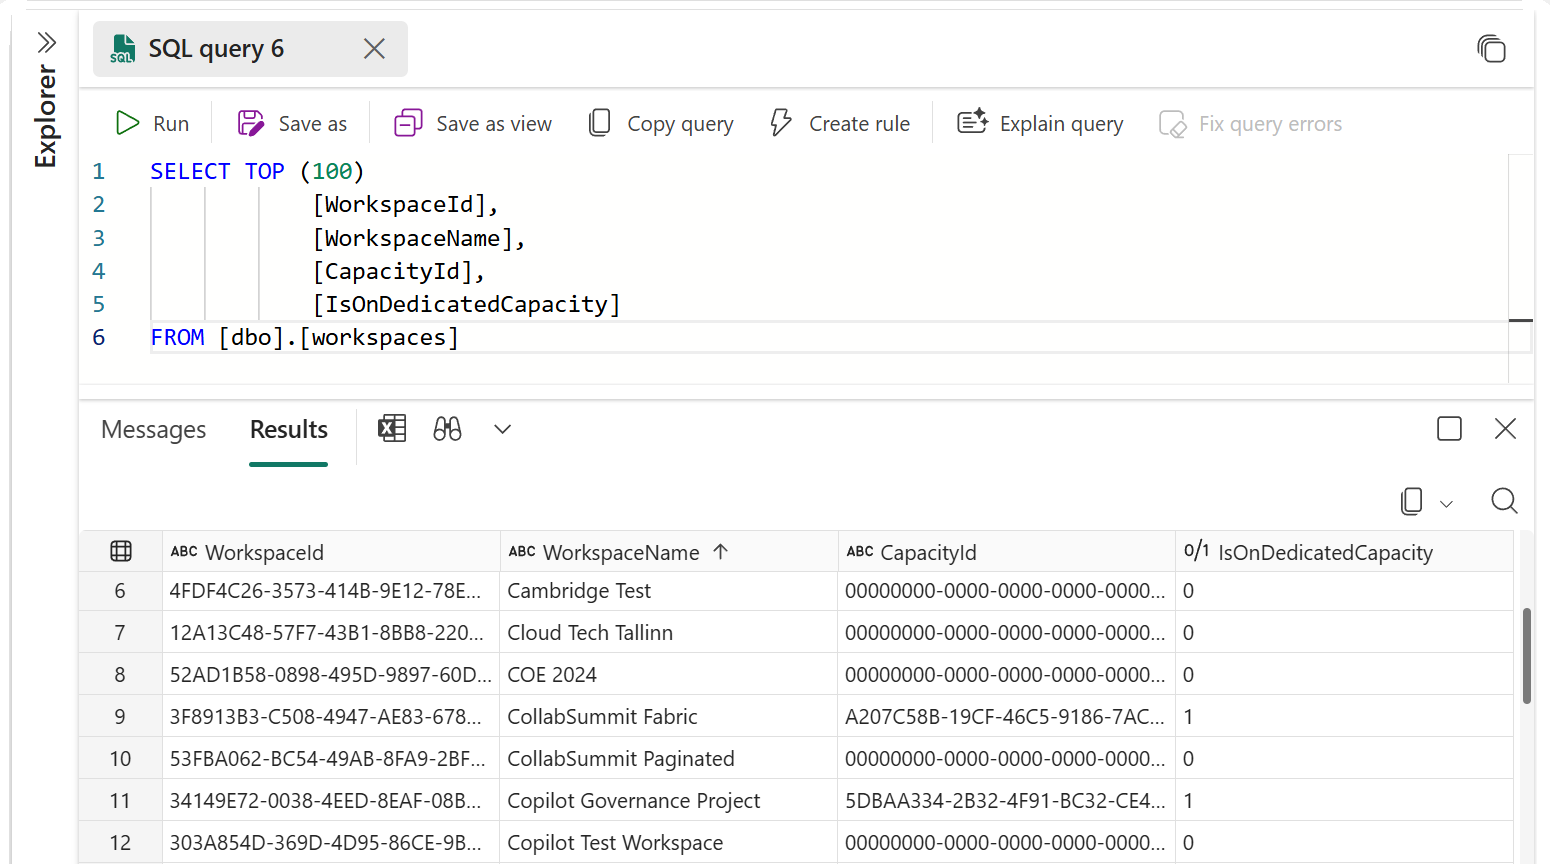The width and height of the screenshot is (1551, 864).
Task: Select row number 6 header
Action: [x=120, y=591]
